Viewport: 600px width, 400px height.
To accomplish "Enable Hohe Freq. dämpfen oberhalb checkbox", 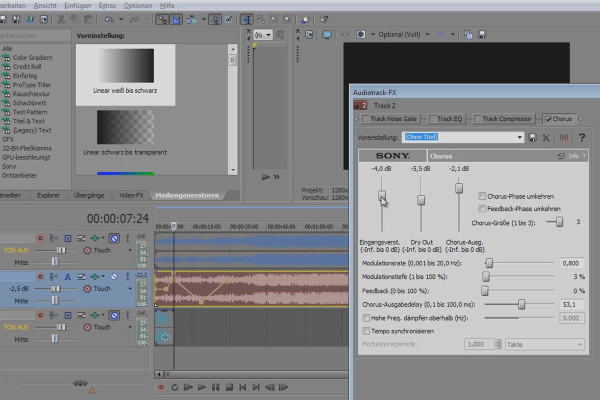I will click(x=366, y=318).
